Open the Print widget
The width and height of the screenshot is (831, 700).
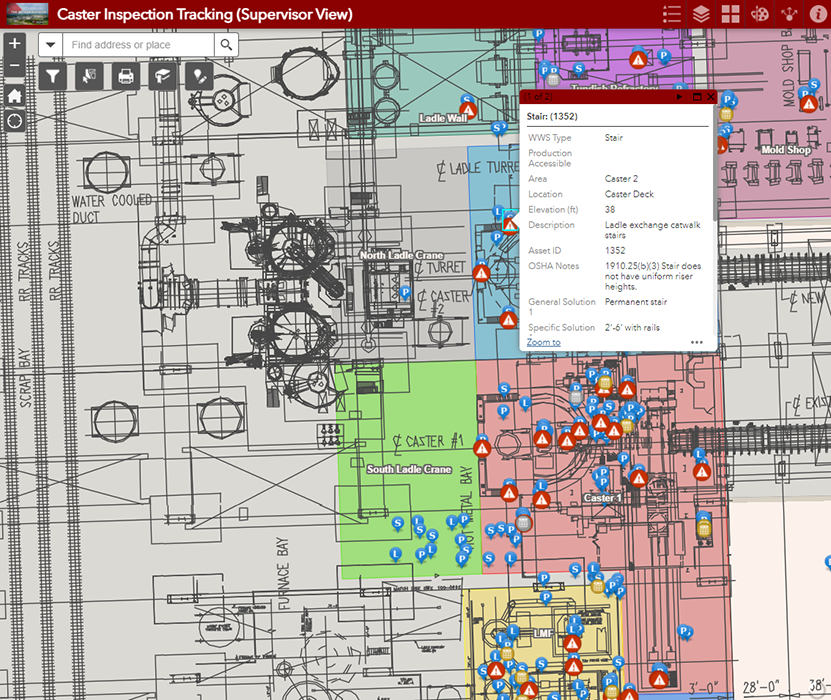click(125, 76)
